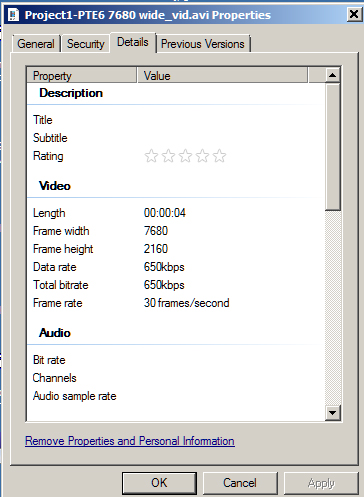Viewport: 364px width, 497px height.
Task: Click the Audio group header
Action: [x=55, y=333]
